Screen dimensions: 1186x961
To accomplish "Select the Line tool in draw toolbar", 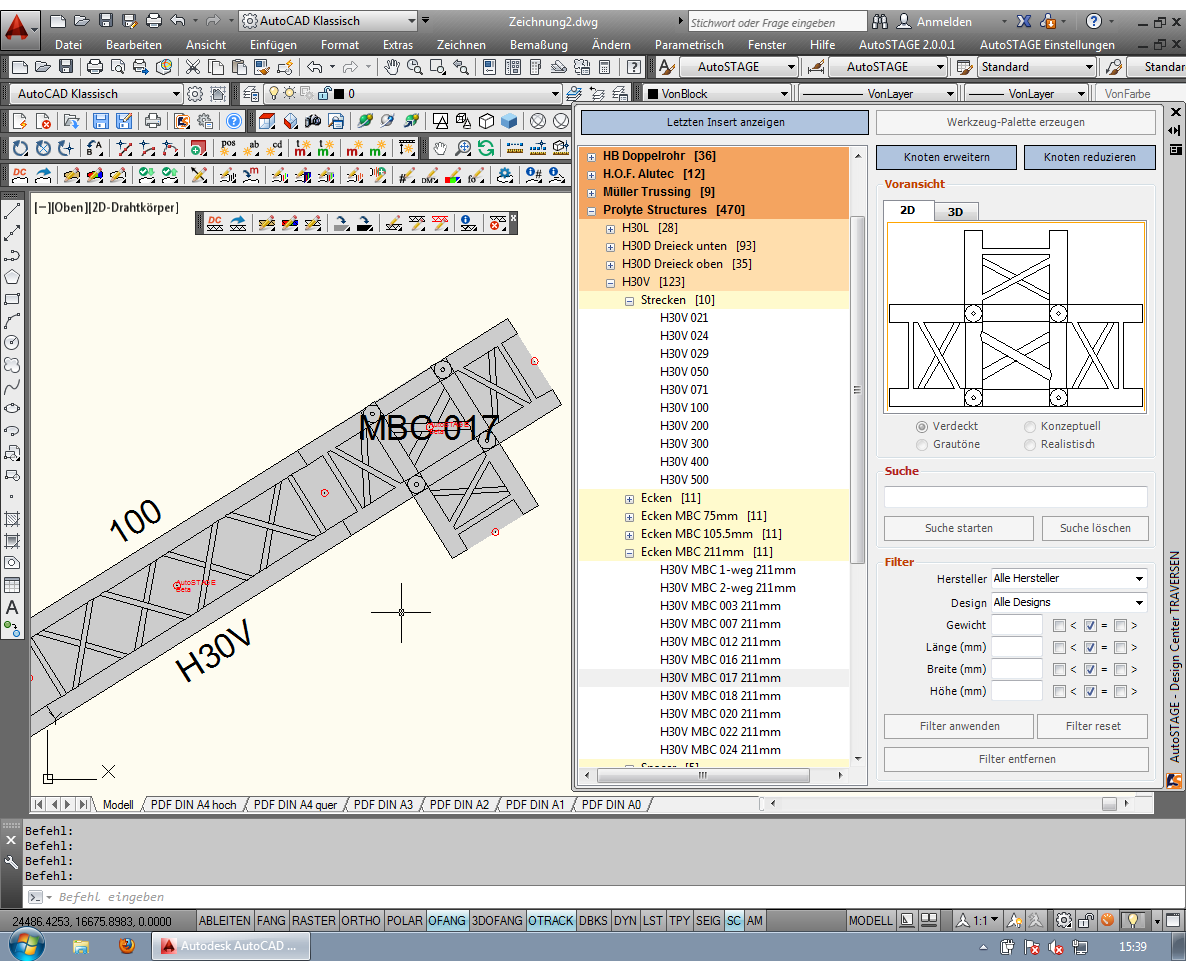I will click(13, 212).
